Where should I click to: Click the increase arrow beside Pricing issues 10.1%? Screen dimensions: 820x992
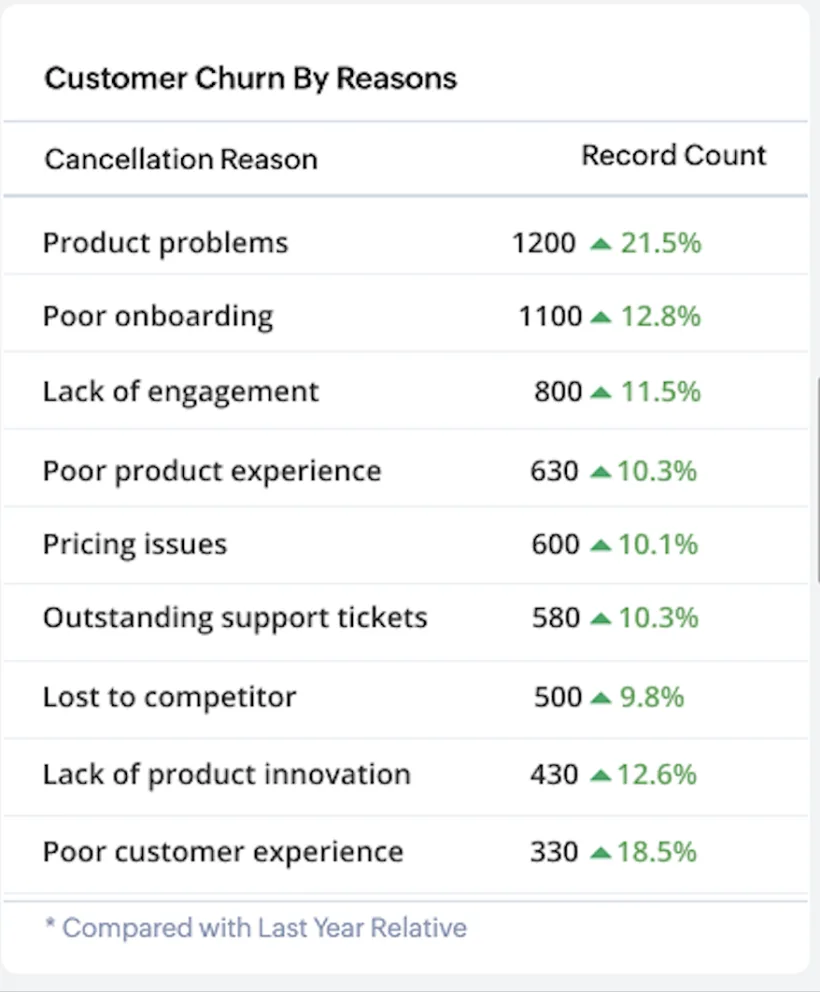600,546
